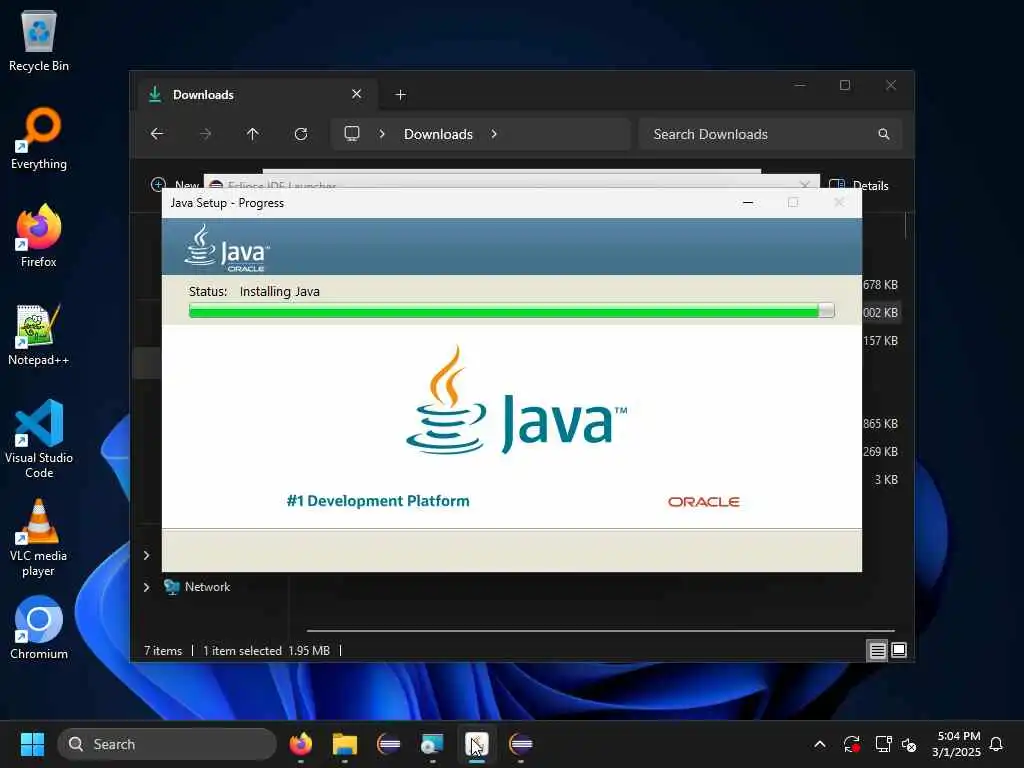Click the sync update tray icon
This screenshot has width=1024, height=768.
(x=852, y=744)
